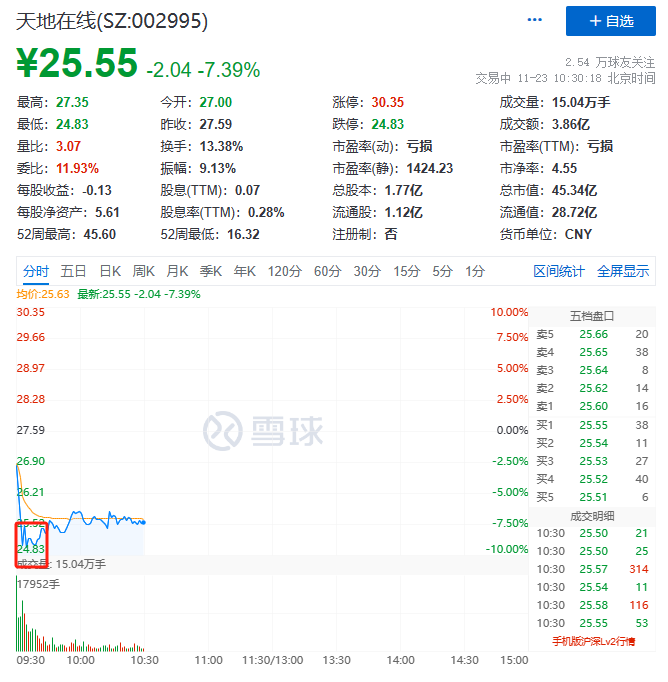
Task: Click the 市盈率(静) value 1424.23
Action: tap(430, 168)
